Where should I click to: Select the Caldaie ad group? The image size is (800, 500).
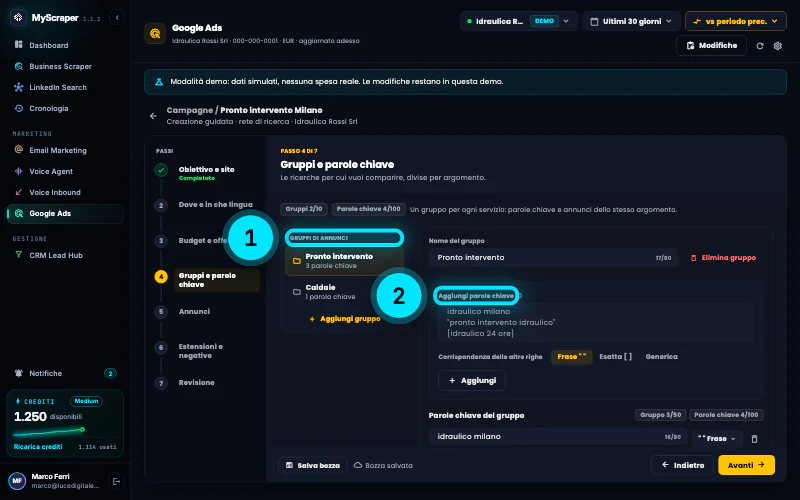coord(344,292)
